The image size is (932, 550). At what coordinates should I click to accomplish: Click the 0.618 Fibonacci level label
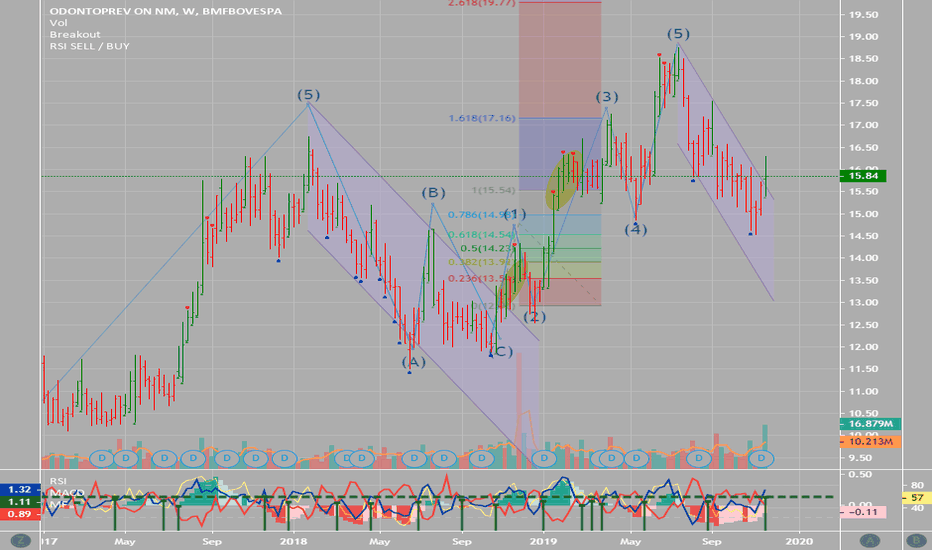tap(480, 235)
